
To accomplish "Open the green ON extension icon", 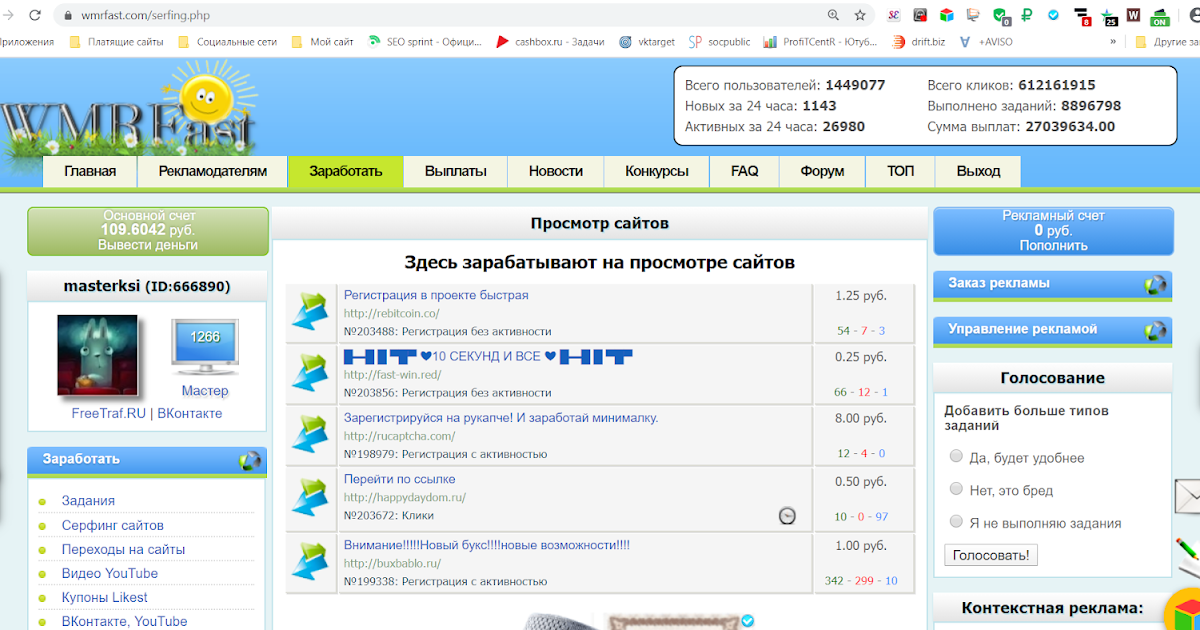I will 1160,16.
